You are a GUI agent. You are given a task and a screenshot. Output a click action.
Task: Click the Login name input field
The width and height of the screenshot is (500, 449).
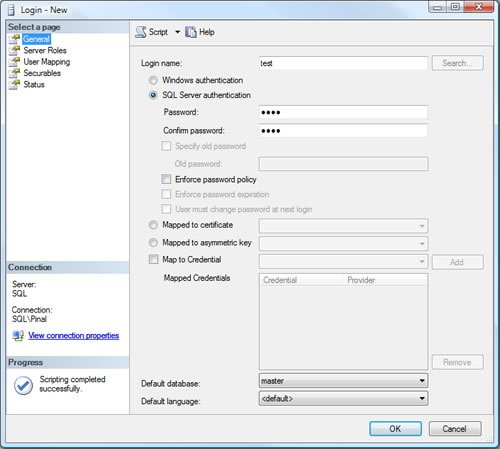click(x=343, y=63)
